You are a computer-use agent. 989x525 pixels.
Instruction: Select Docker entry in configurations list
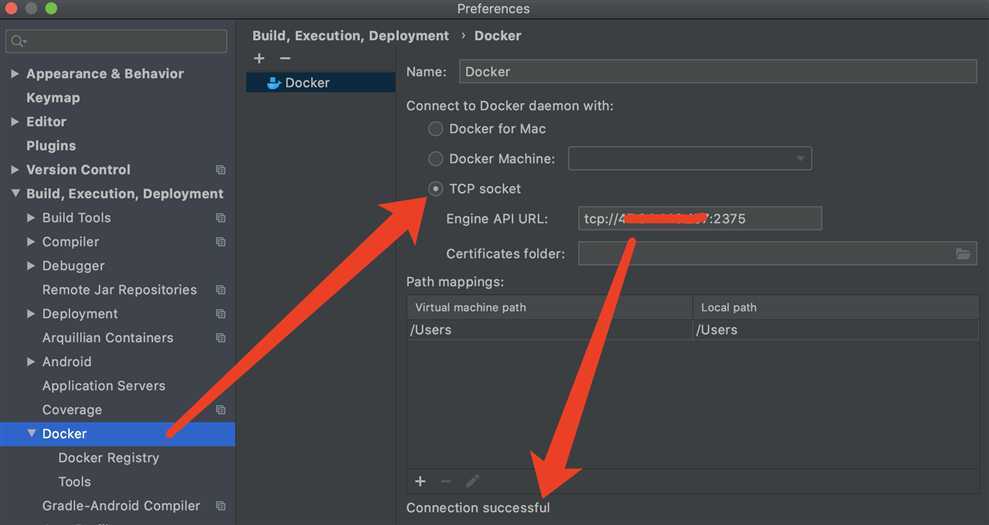320,83
